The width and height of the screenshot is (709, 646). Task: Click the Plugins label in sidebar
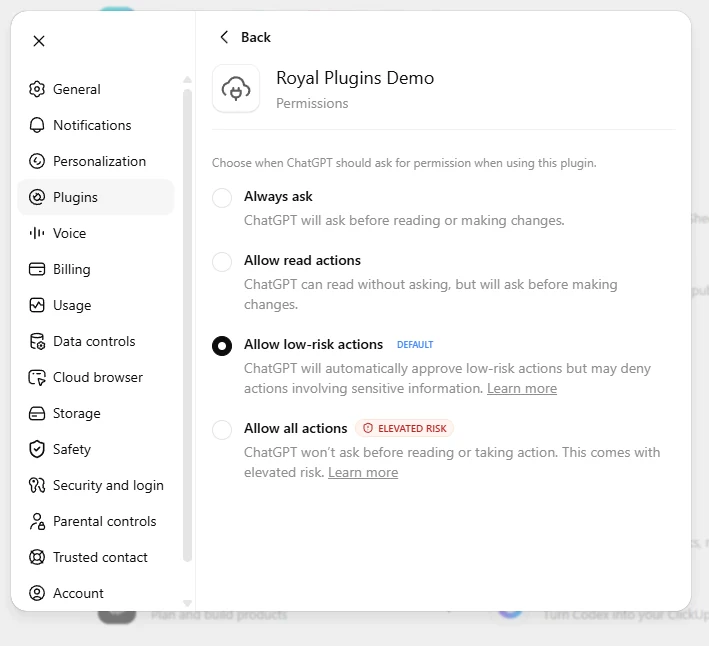(75, 198)
